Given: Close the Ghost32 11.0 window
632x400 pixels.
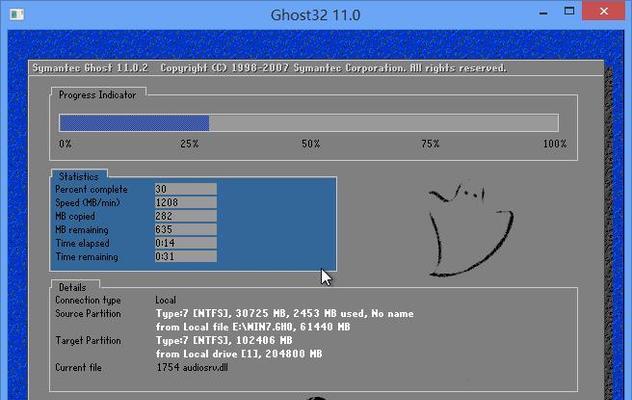Looking at the screenshot, I should (x=603, y=11).
